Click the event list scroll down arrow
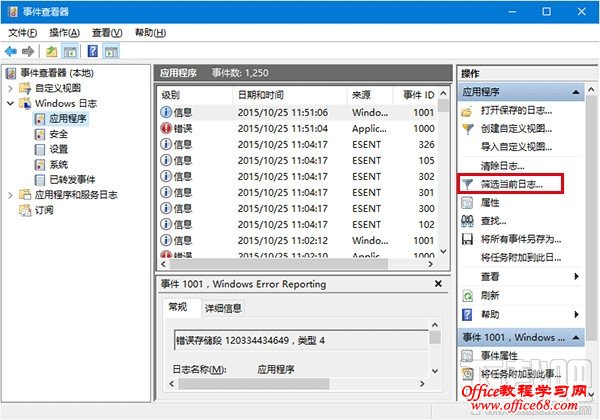 443,251
